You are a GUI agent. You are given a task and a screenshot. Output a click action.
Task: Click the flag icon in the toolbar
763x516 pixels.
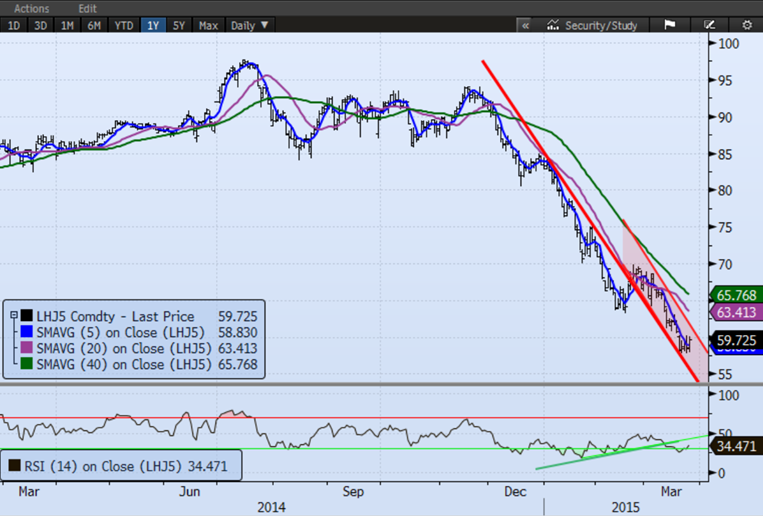click(669, 24)
